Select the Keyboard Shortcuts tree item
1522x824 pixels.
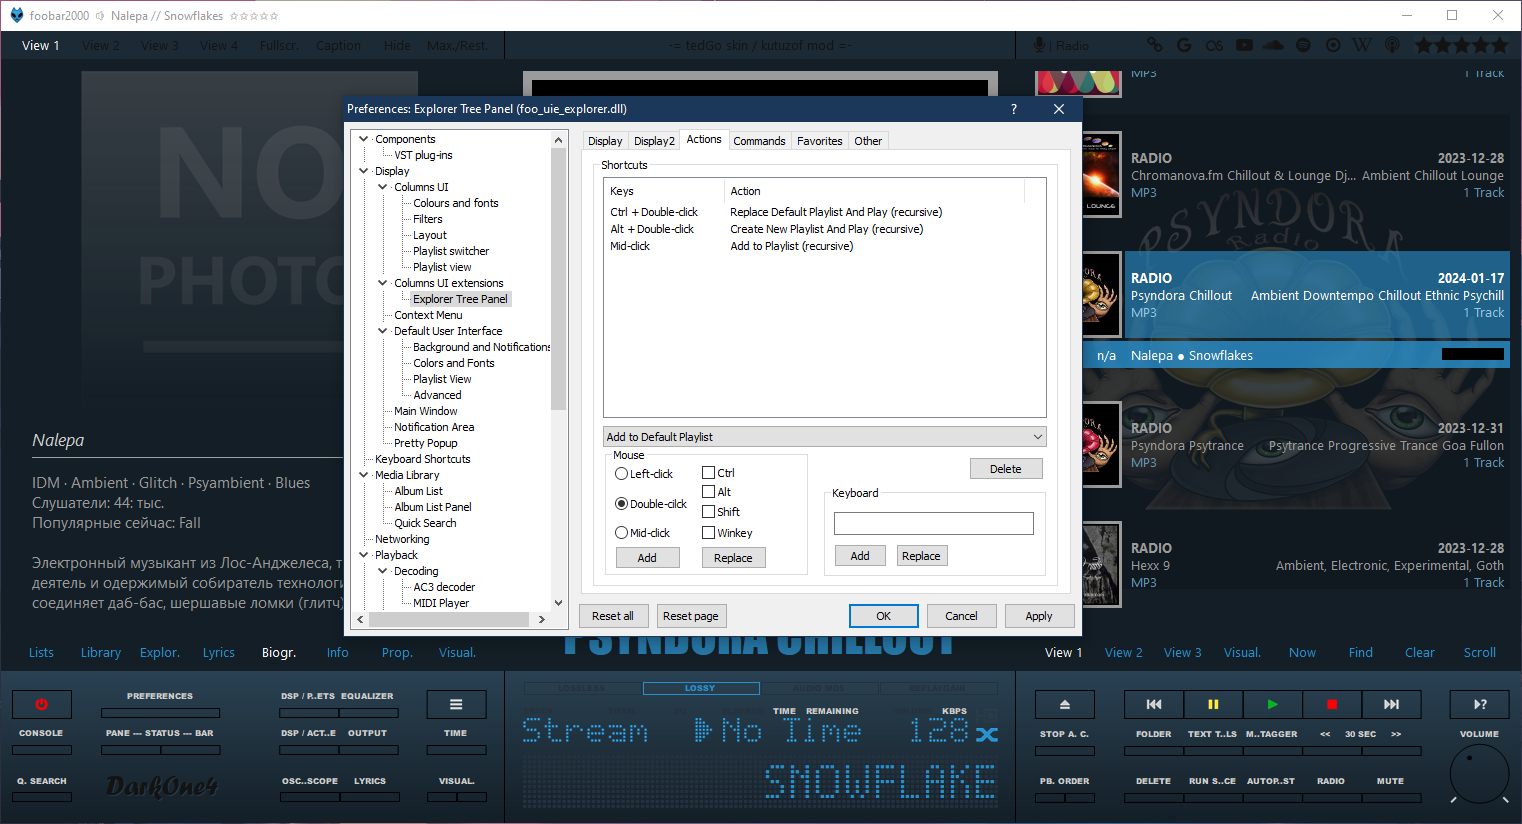(422, 459)
